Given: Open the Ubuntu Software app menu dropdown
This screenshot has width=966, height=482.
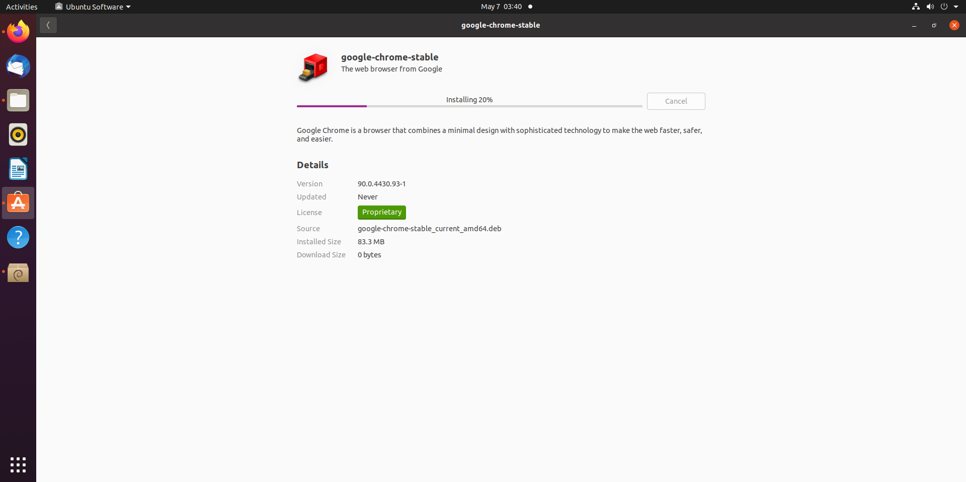Looking at the screenshot, I should (x=93, y=7).
